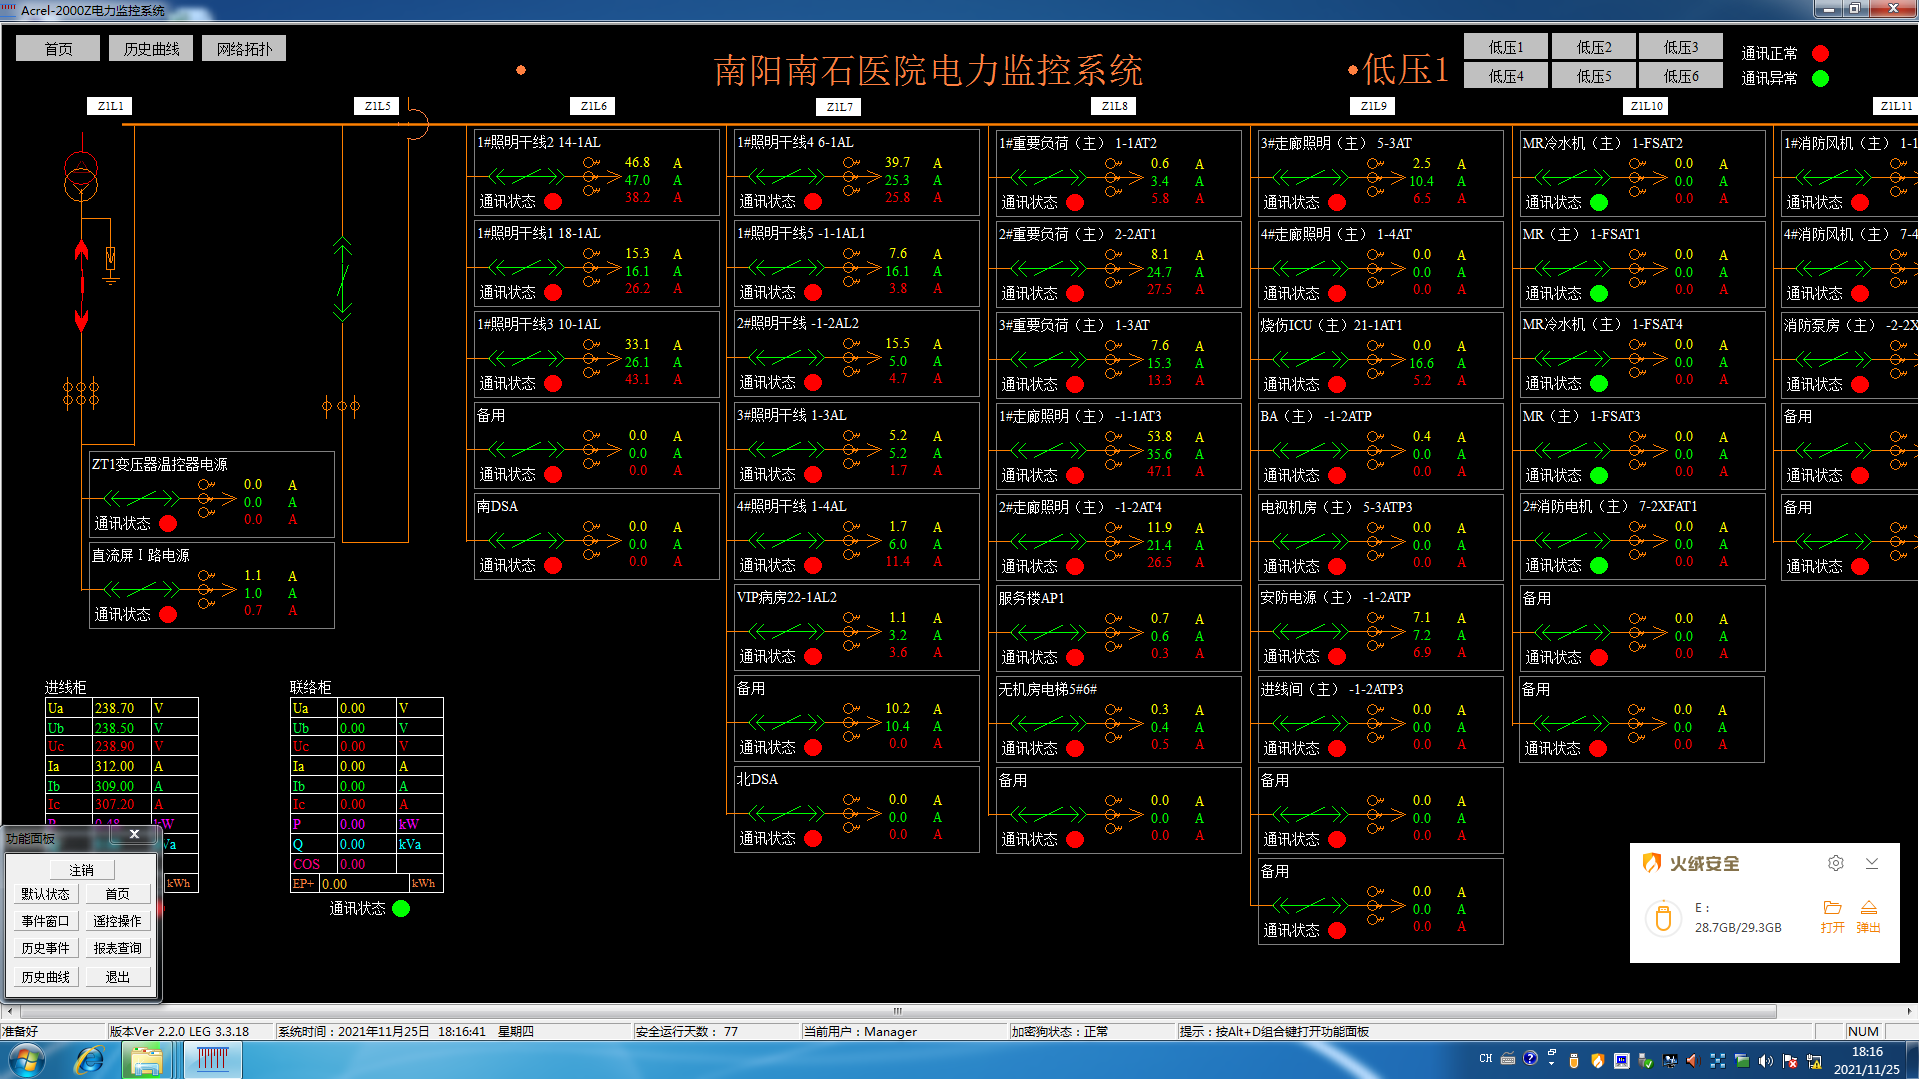1919x1079 pixels.
Task: Click the Huorong shield icon in system tray
Action: [1597, 1060]
